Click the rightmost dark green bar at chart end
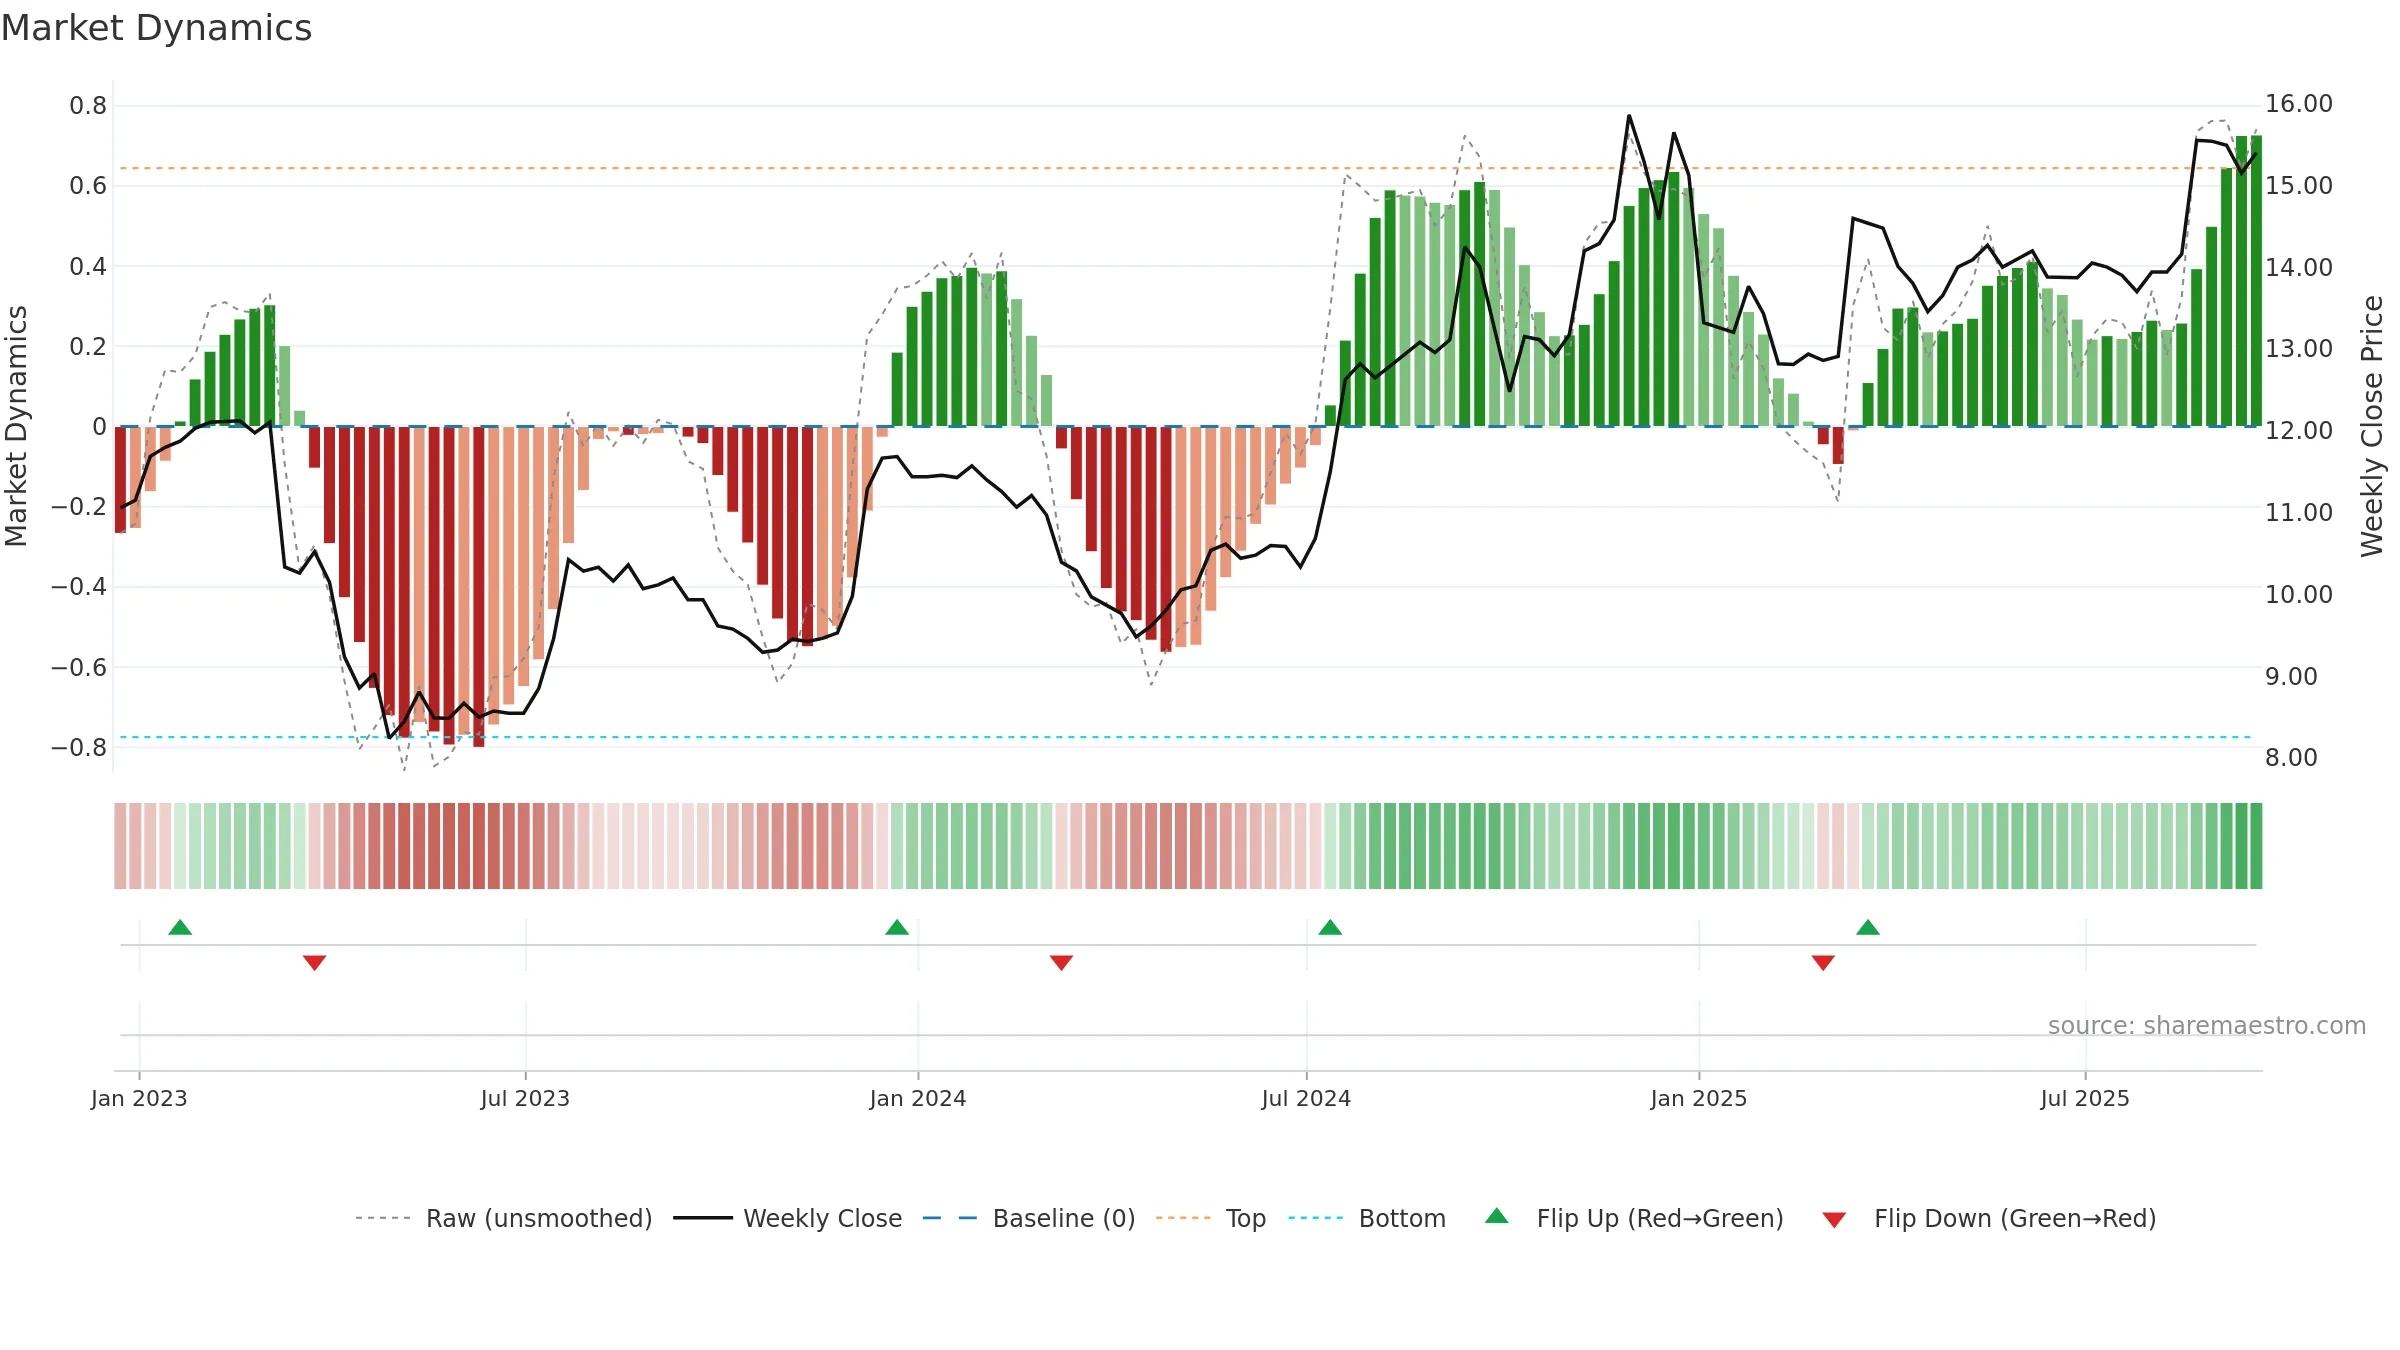The width and height of the screenshot is (2400, 1350). point(2256,281)
